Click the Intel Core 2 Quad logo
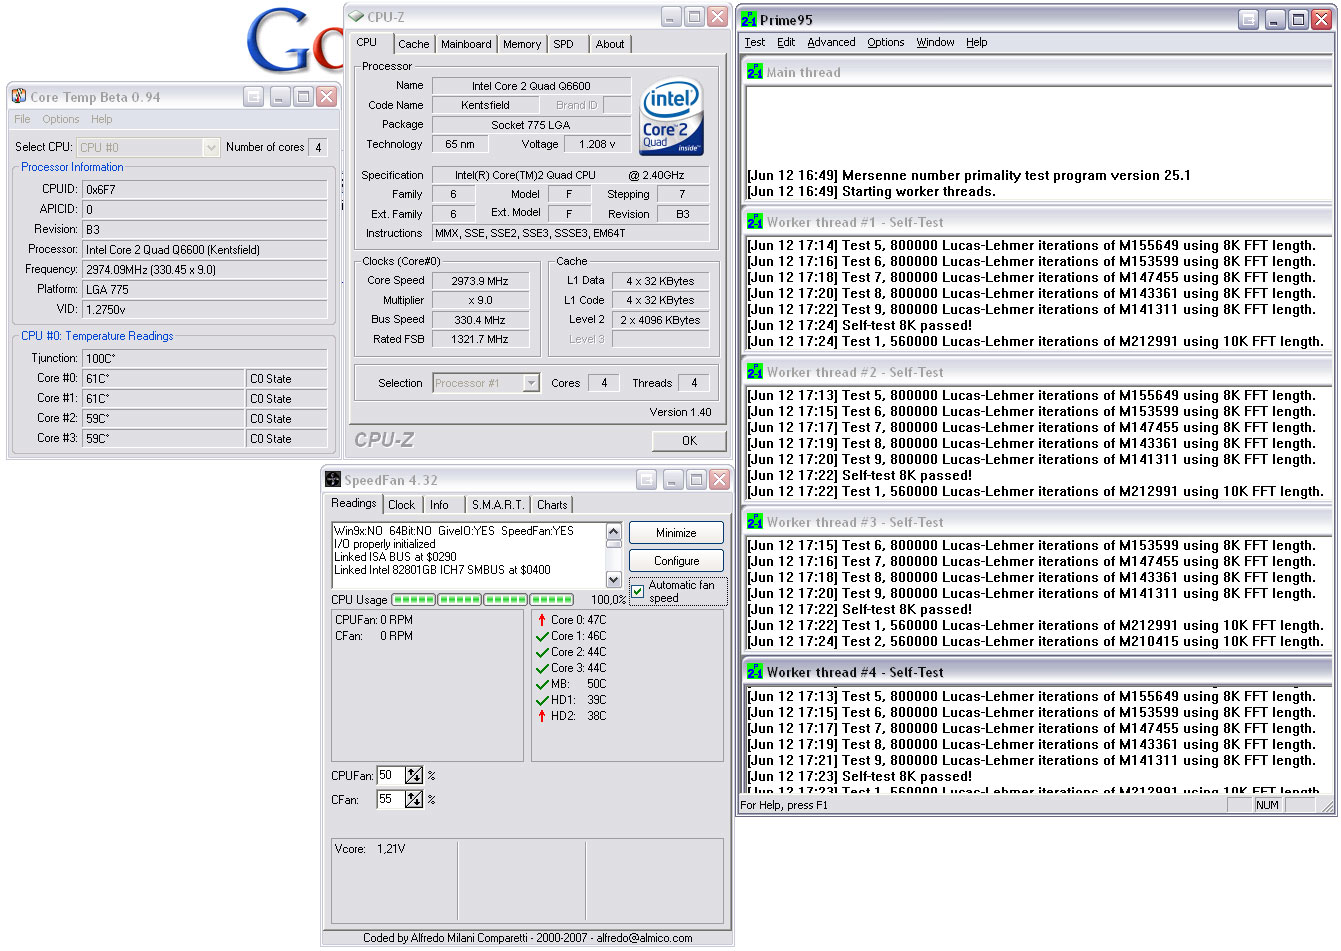Viewport: 1341px width, 951px height. click(x=671, y=117)
